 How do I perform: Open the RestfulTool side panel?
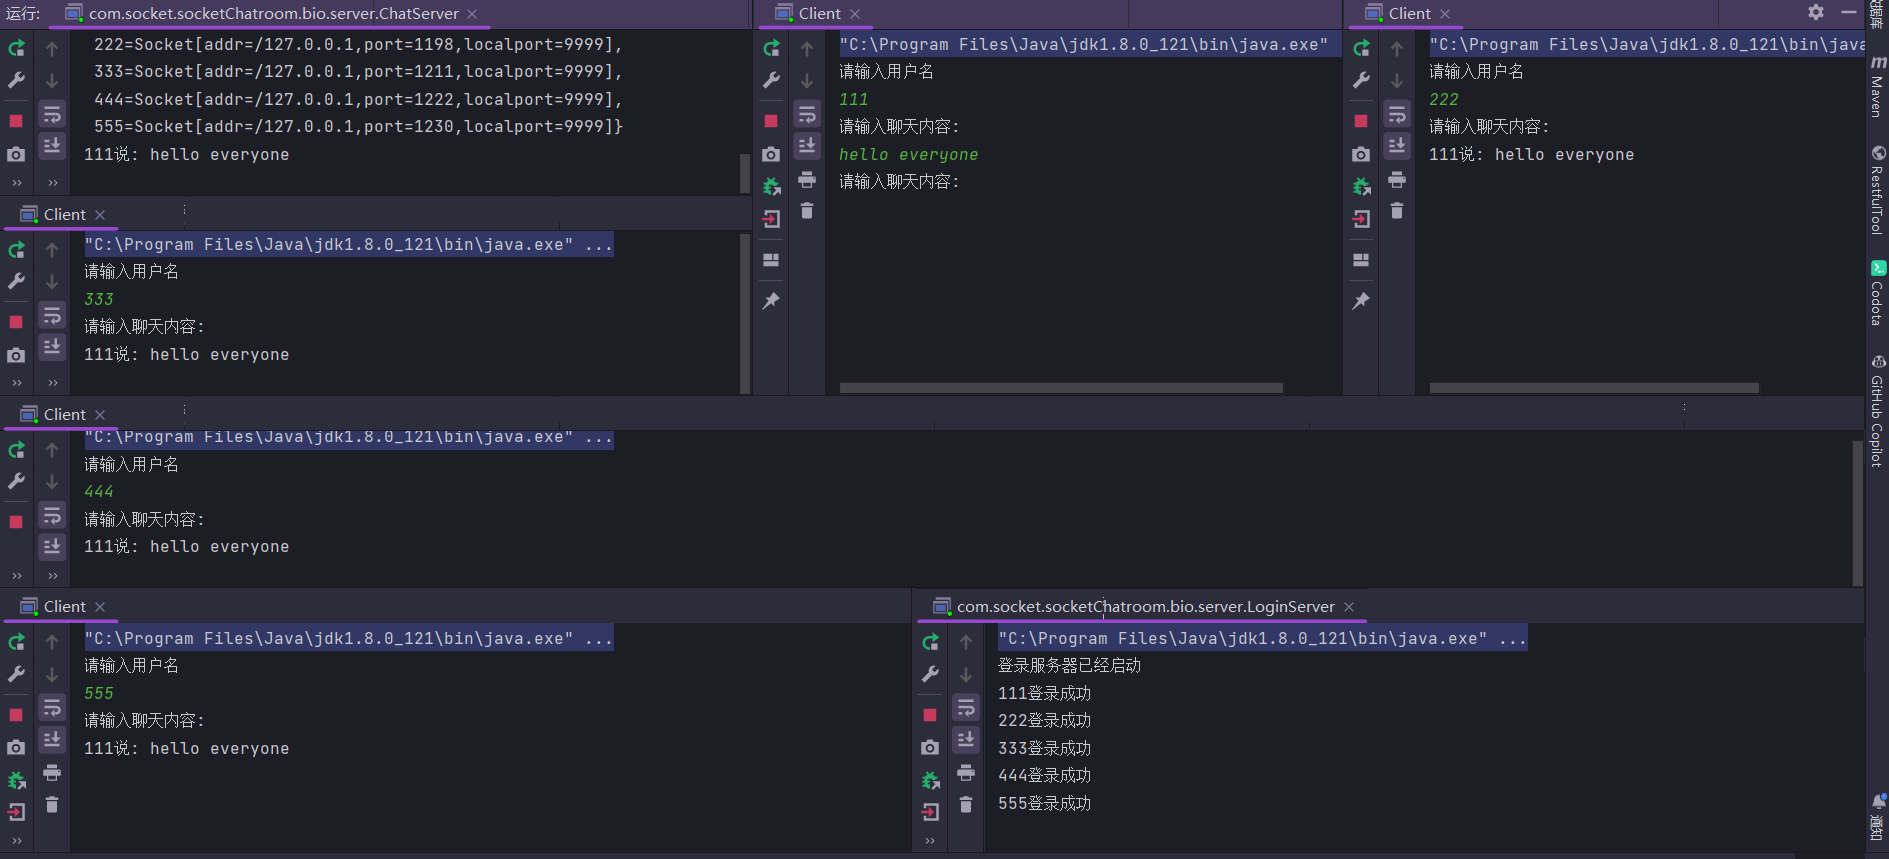tap(1877, 189)
